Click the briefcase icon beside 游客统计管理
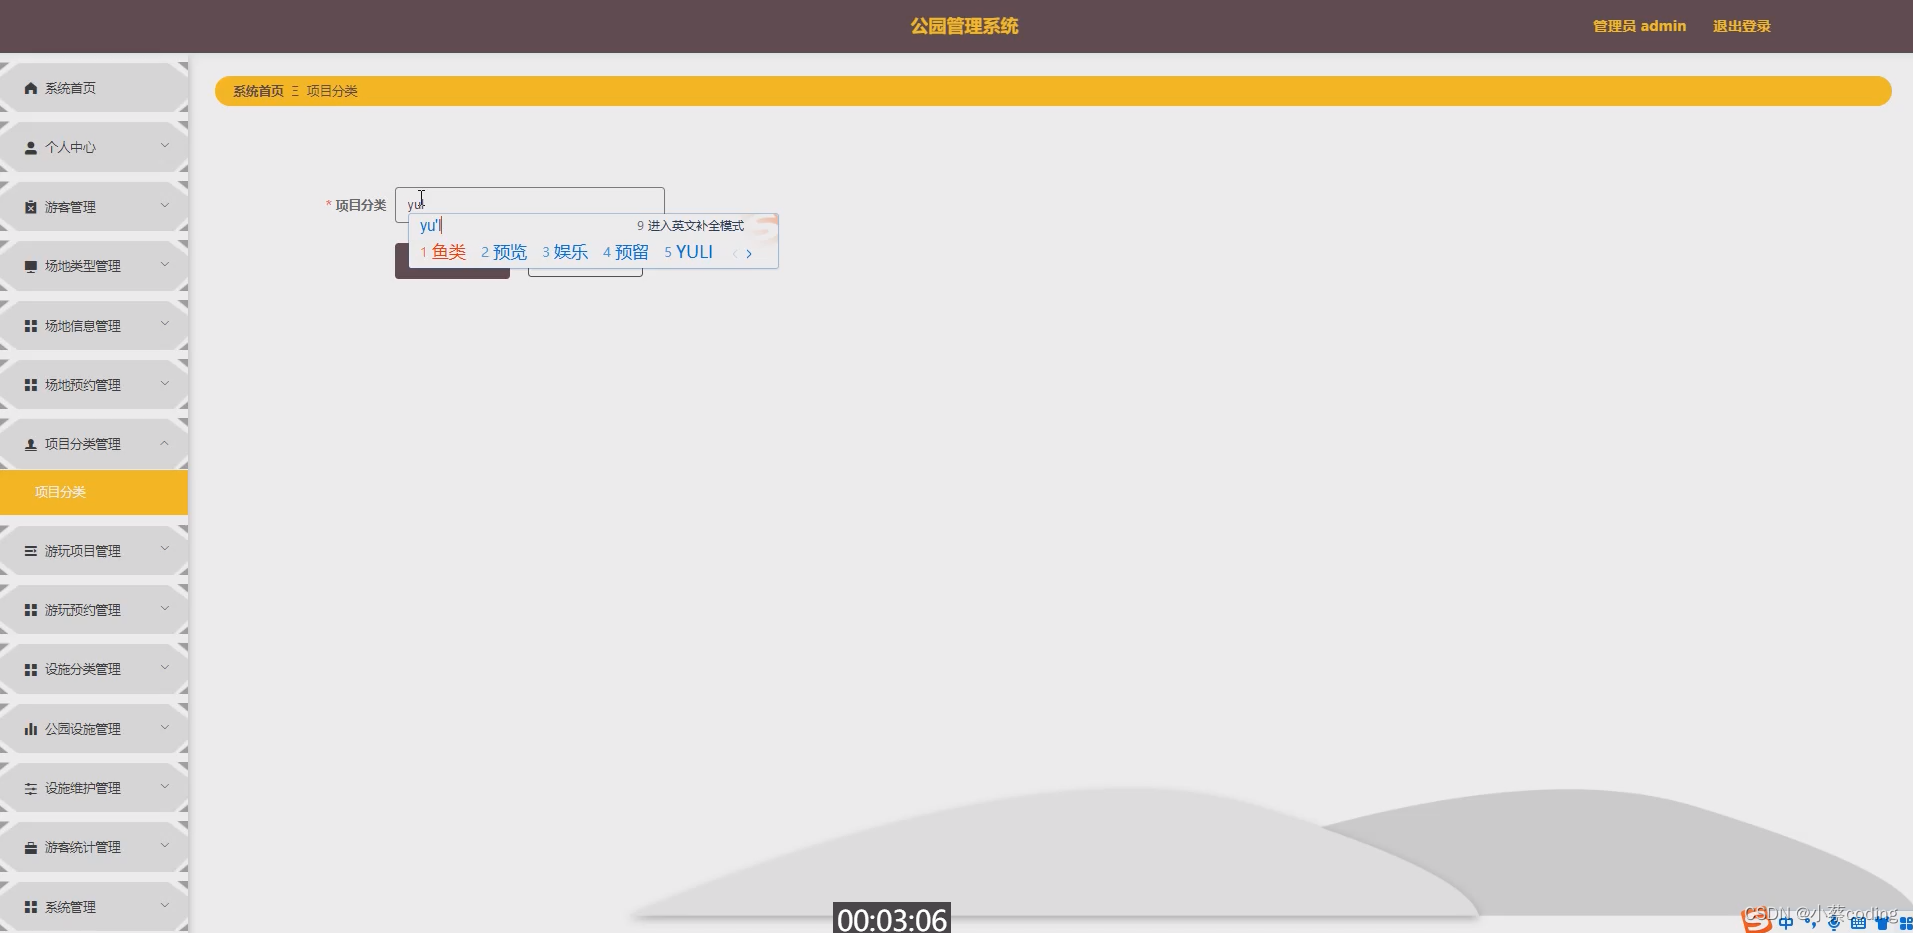This screenshot has height=933, width=1913. [x=31, y=847]
